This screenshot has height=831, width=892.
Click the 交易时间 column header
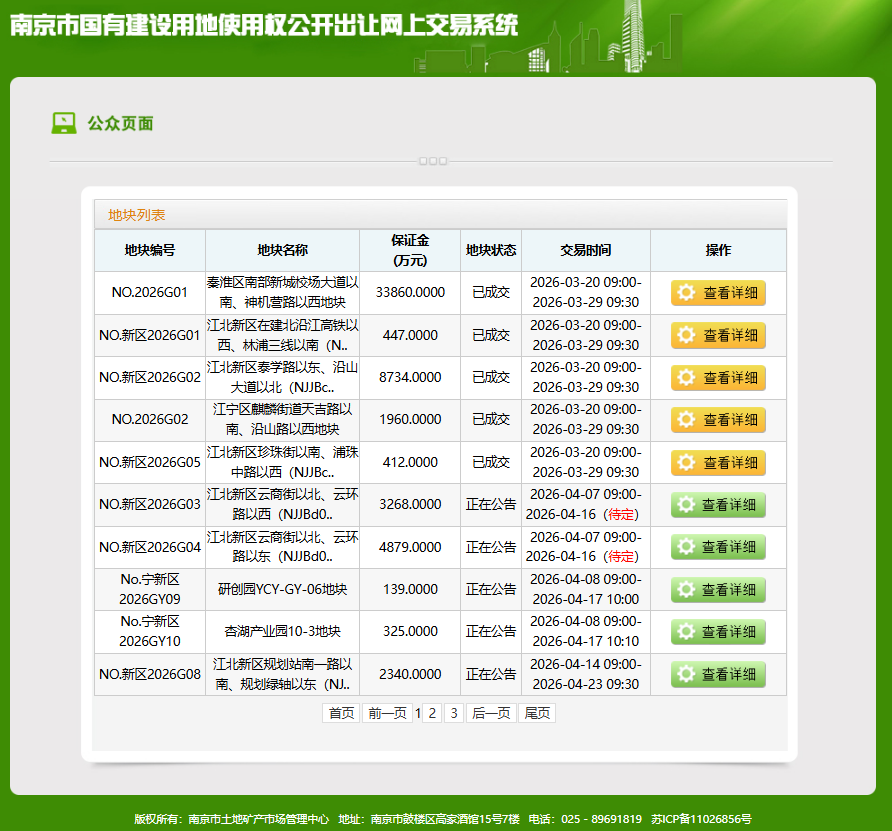click(585, 250)
